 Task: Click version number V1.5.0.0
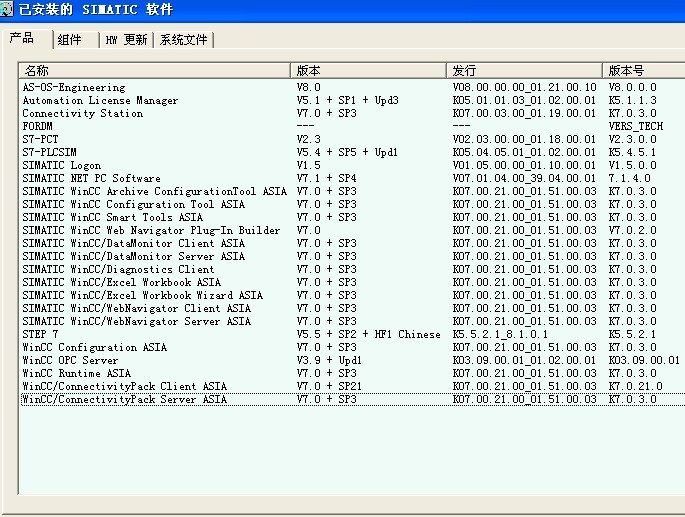pyautogui.click(x=633, y=166)
